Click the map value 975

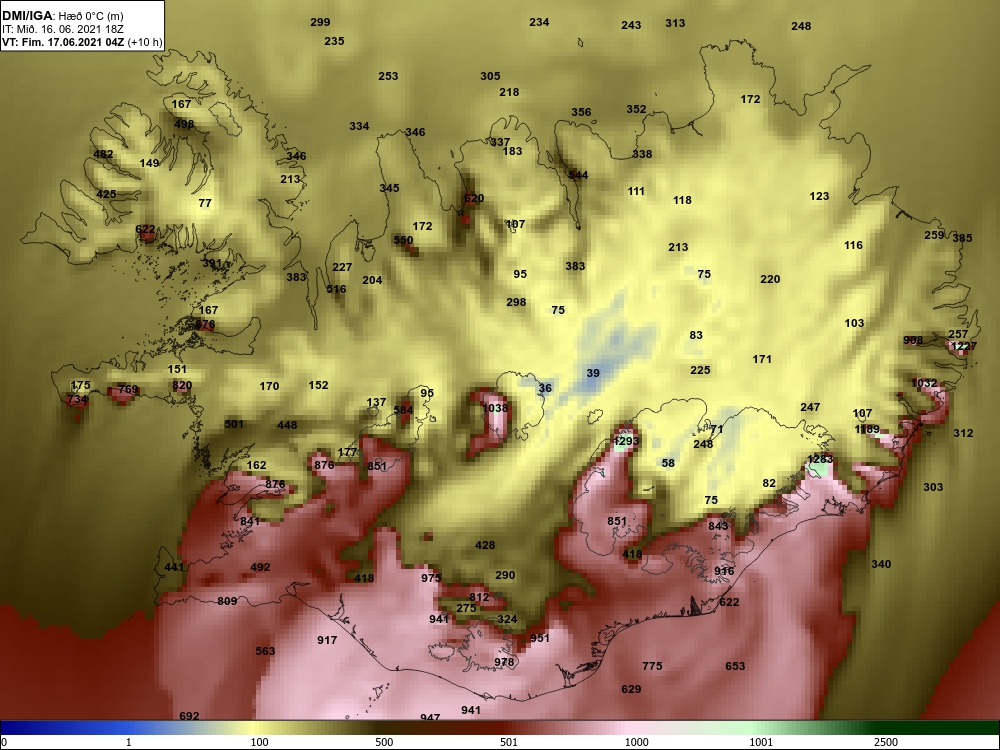click(x=431, y=578)
